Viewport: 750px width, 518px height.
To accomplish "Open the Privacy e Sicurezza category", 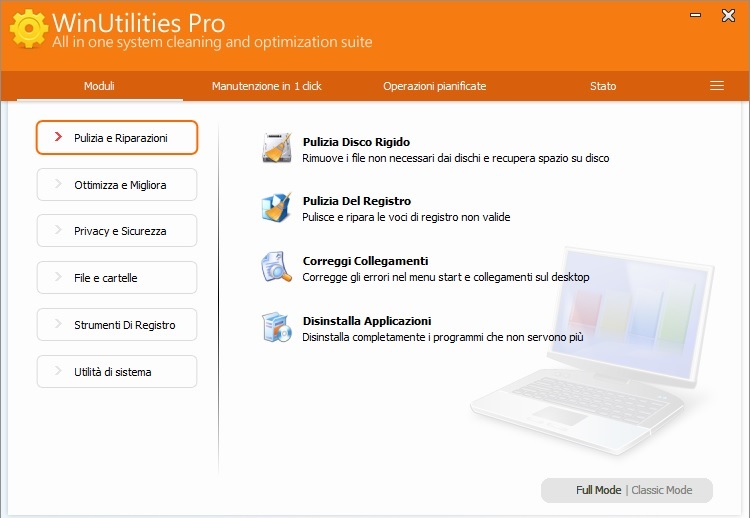I will [117, 231].
